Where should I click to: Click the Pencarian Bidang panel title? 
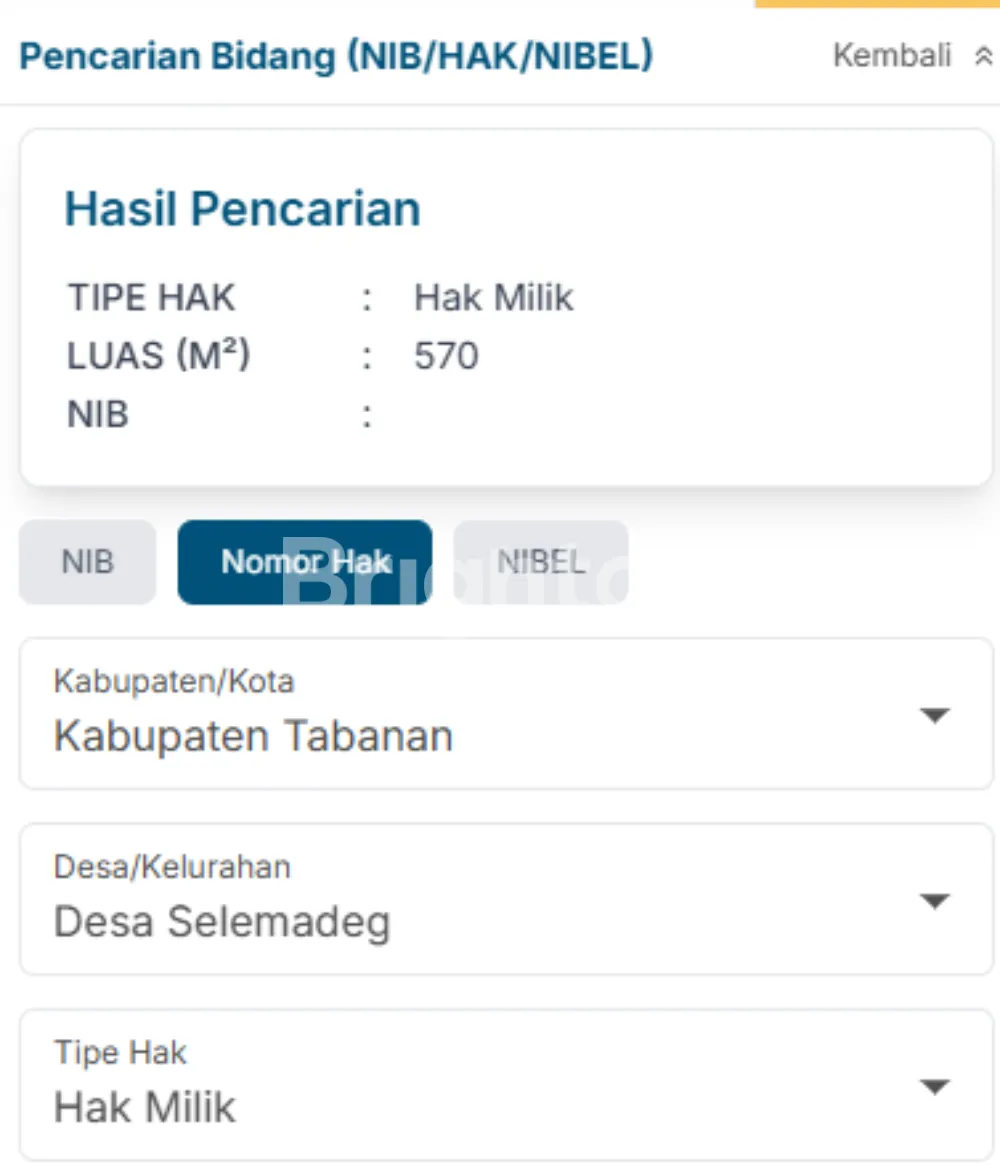tap(336, 56)
